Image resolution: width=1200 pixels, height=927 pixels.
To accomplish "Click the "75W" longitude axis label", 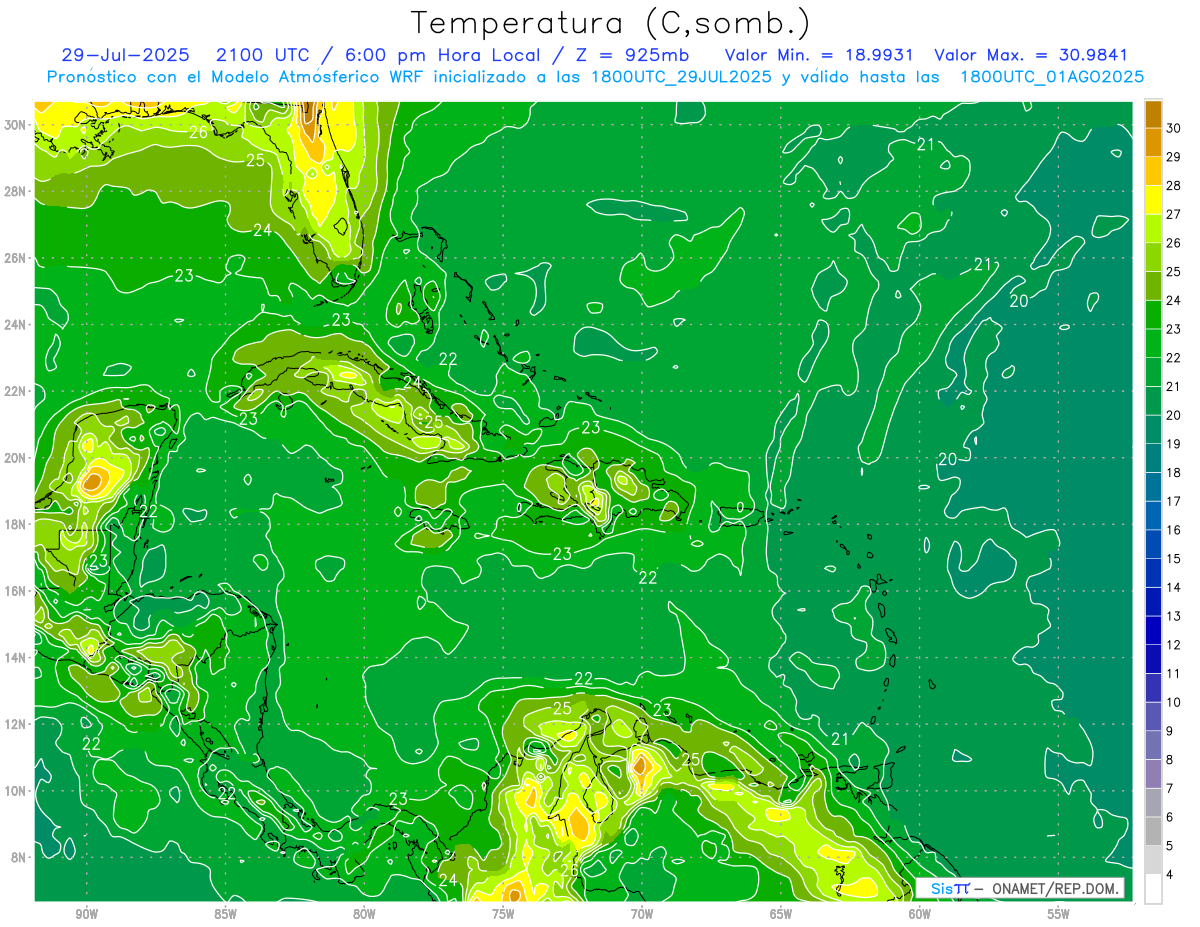I will coord(503,914).
